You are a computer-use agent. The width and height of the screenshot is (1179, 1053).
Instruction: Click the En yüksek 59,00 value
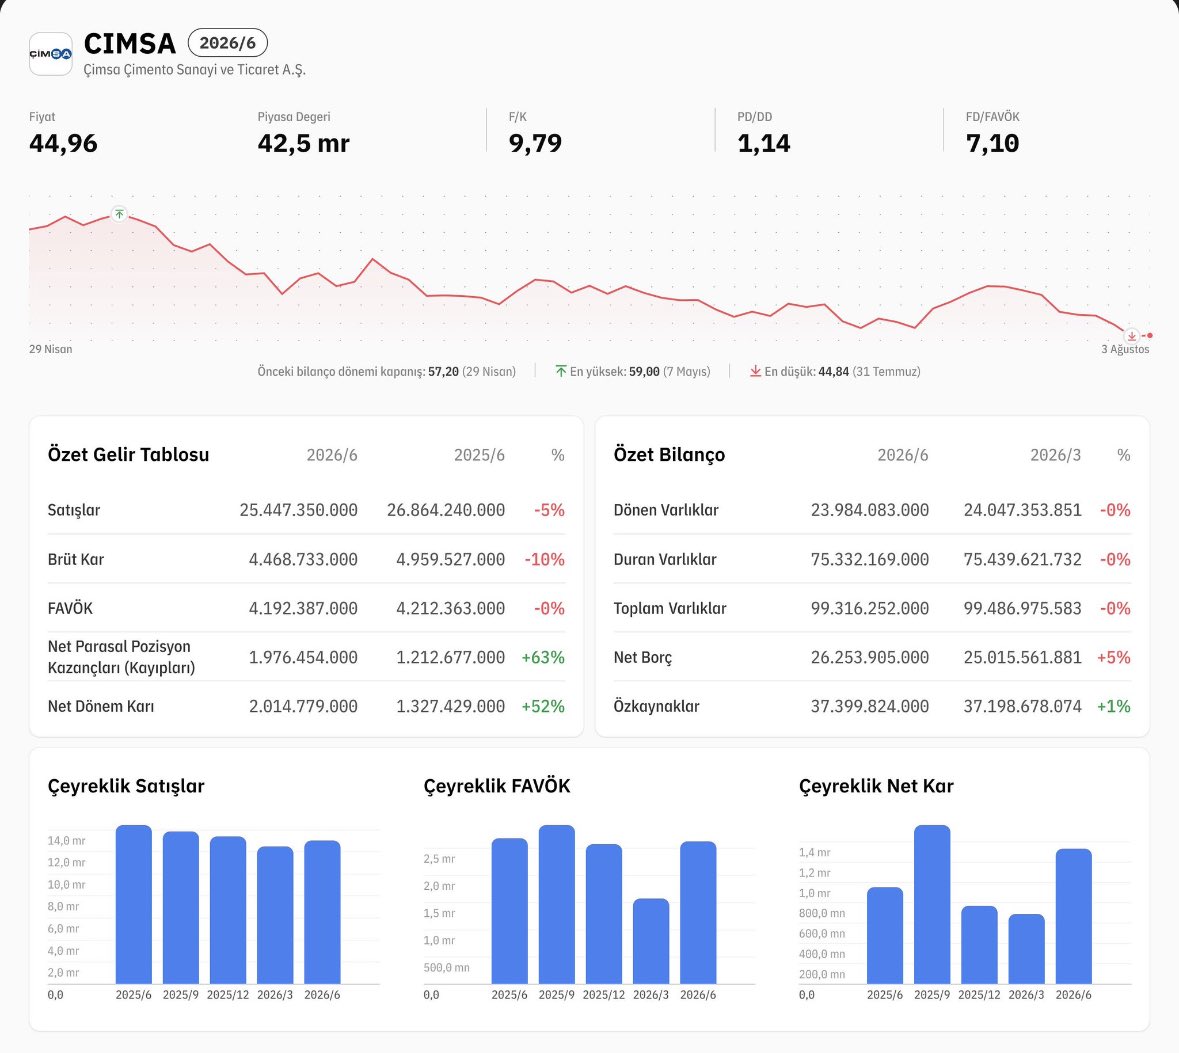tap(644, 372)
